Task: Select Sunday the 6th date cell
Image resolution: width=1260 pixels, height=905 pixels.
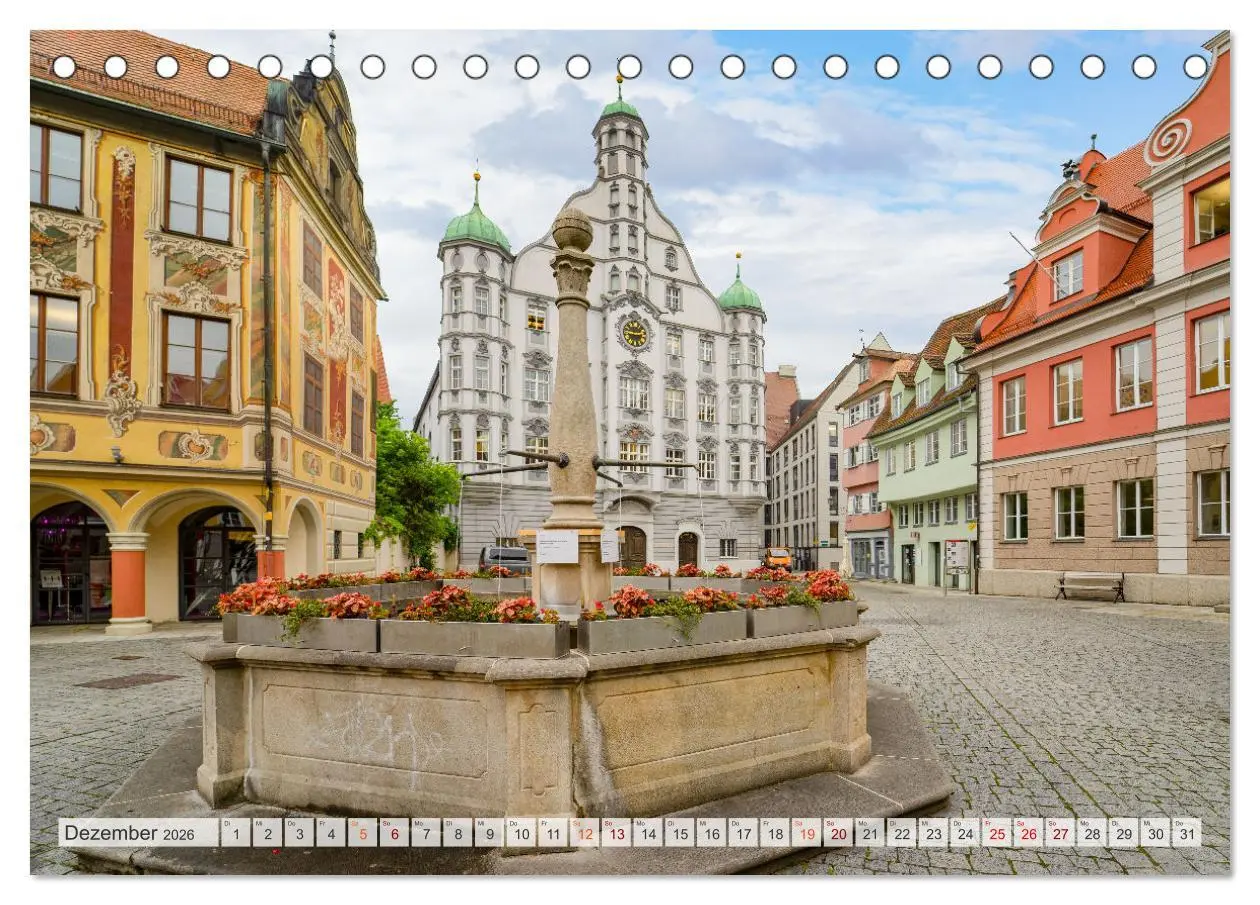Action: (394, 833)
